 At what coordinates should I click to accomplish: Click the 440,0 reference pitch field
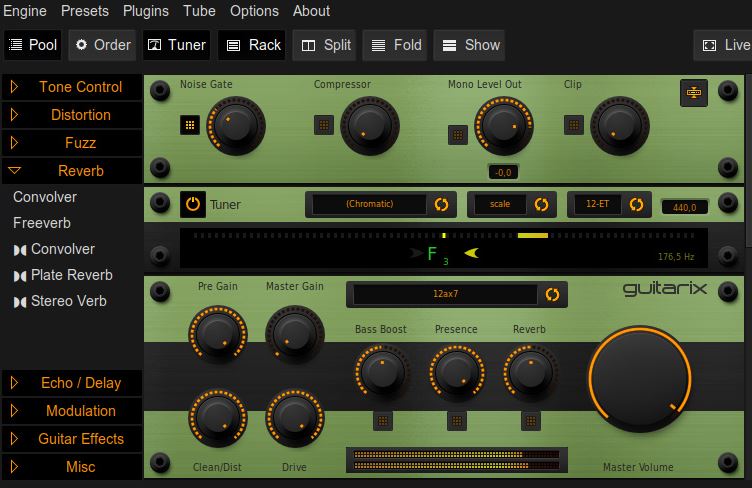pyautogui.click(x=684, y=207)
